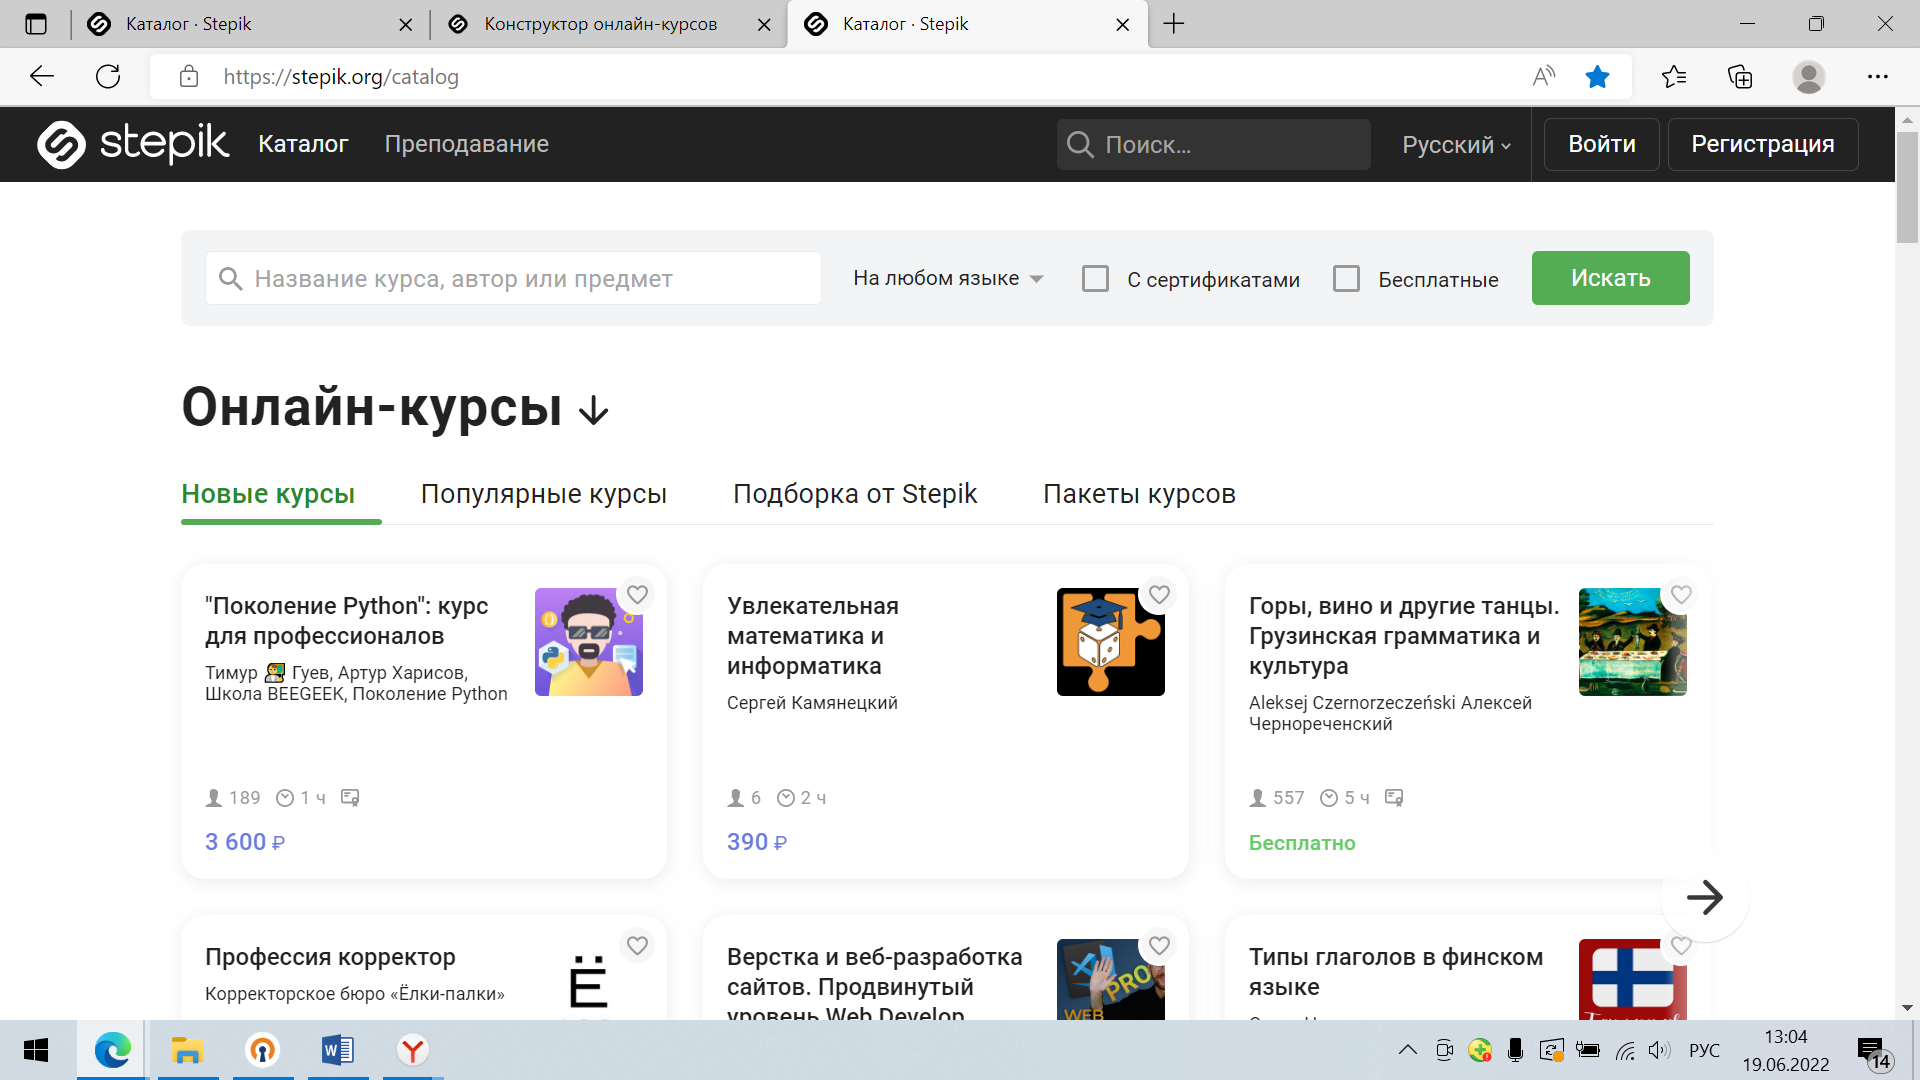Viewport: 1920px width, 1080px height.
Task: Enable the С сертификатами checkbox
Action: coord(1095,279)
